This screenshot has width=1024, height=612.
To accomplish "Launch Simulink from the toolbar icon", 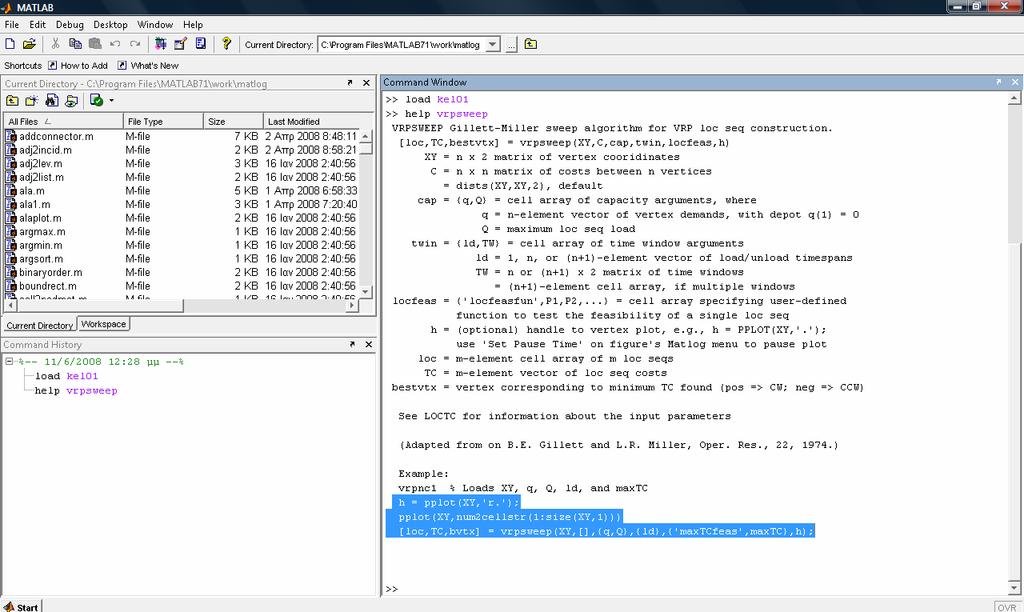I will (x=161, y=44).
